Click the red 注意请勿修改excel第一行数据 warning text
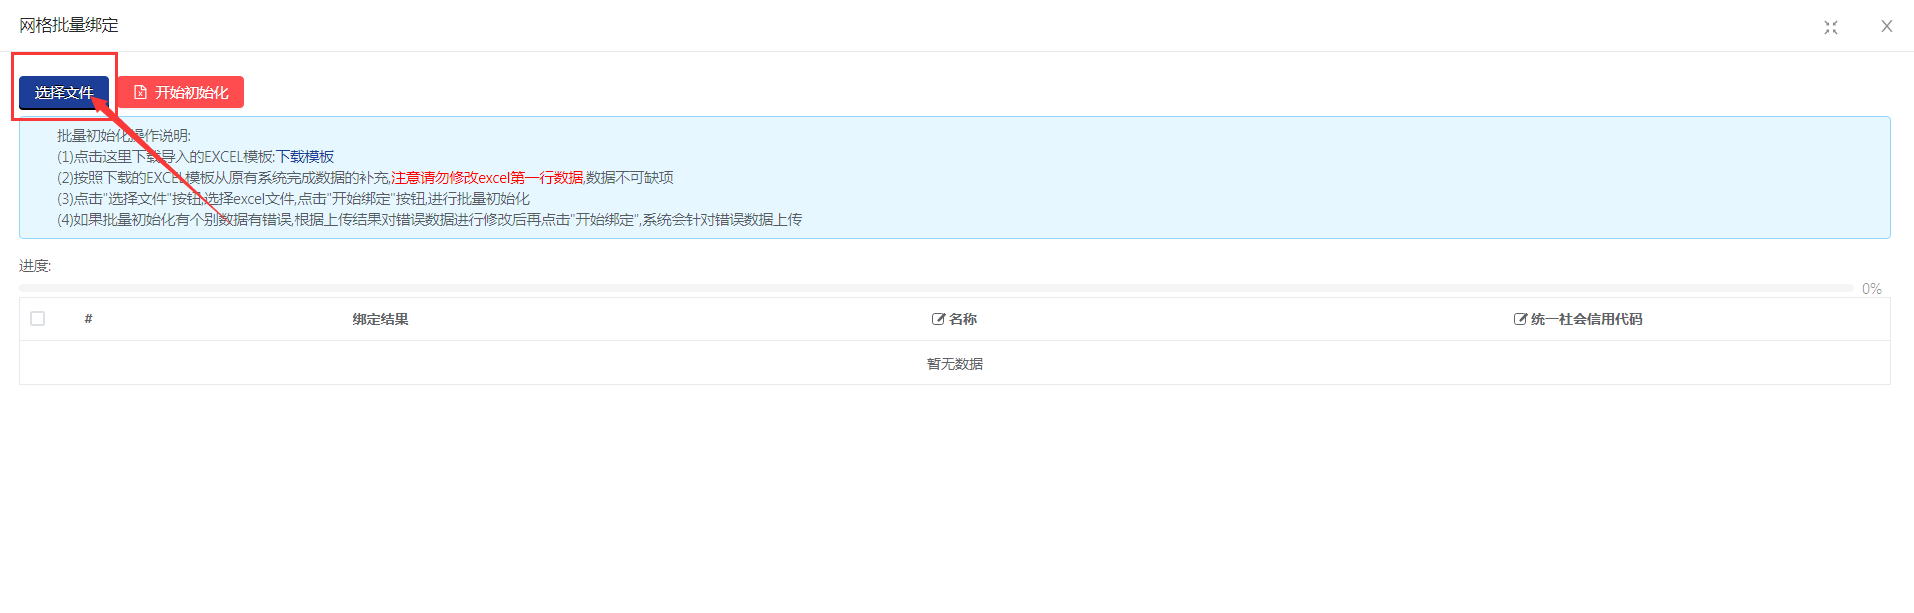The image size is (1914, 613). pos(487,178)
